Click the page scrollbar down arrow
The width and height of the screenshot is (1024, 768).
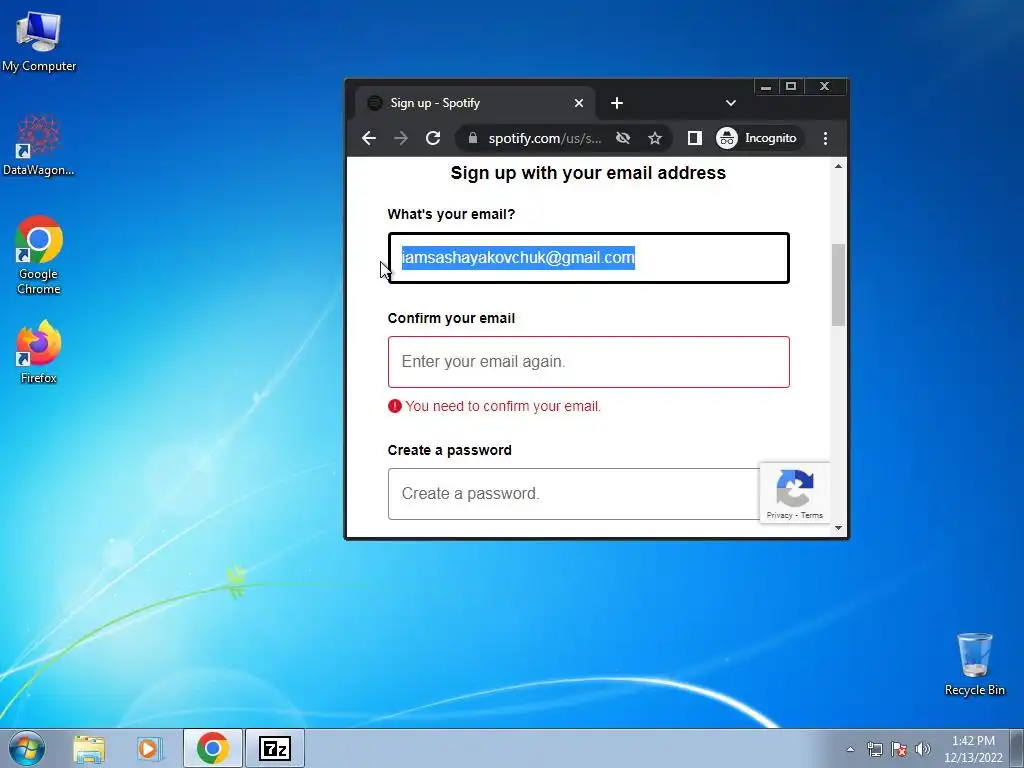coord(839,528)
